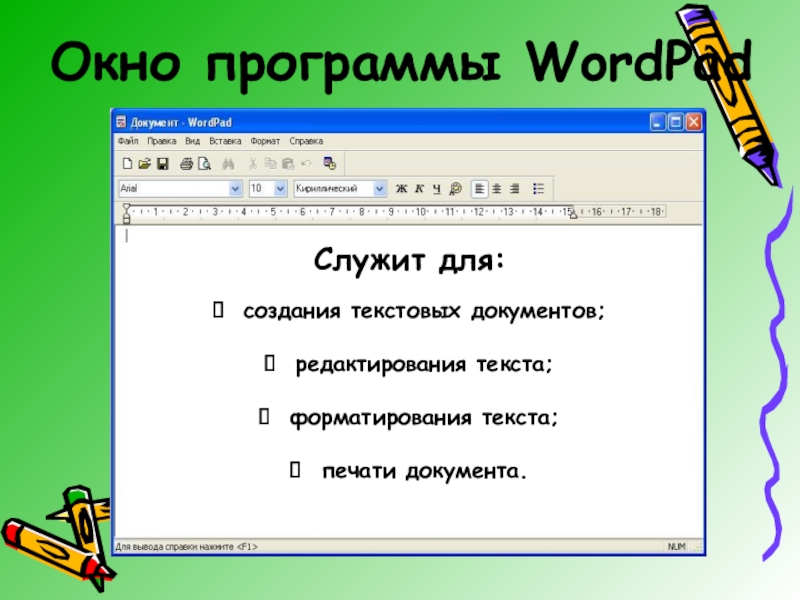800x600 pixels.
Task: Click the line 'создания текстовых документов;'
Action: [x=423, y=311]
